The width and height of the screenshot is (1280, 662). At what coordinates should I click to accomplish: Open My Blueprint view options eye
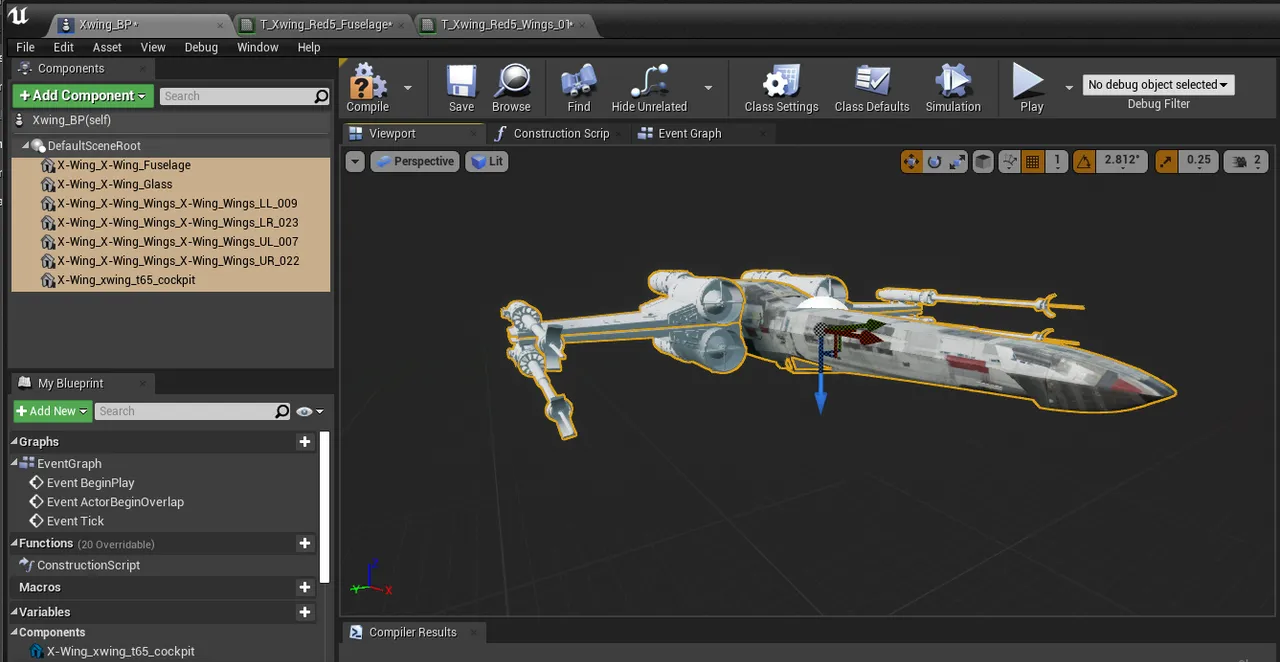pyautogui.click(x=309, y=411)
